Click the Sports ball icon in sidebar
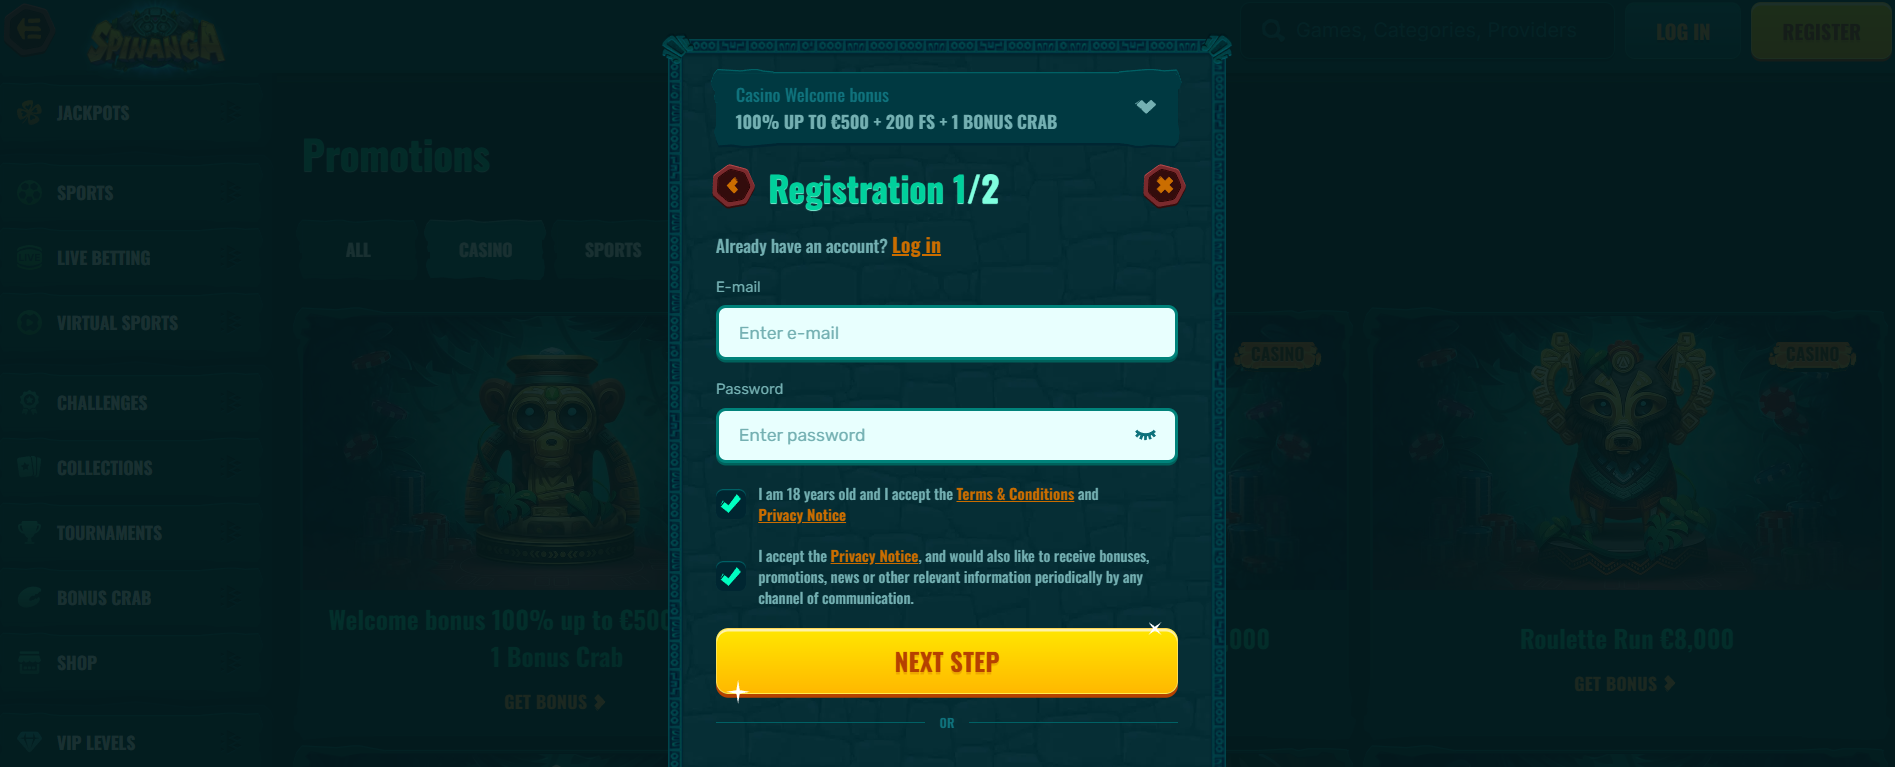The height and width of the screenshot is (767, 1895). click(30, 192)
